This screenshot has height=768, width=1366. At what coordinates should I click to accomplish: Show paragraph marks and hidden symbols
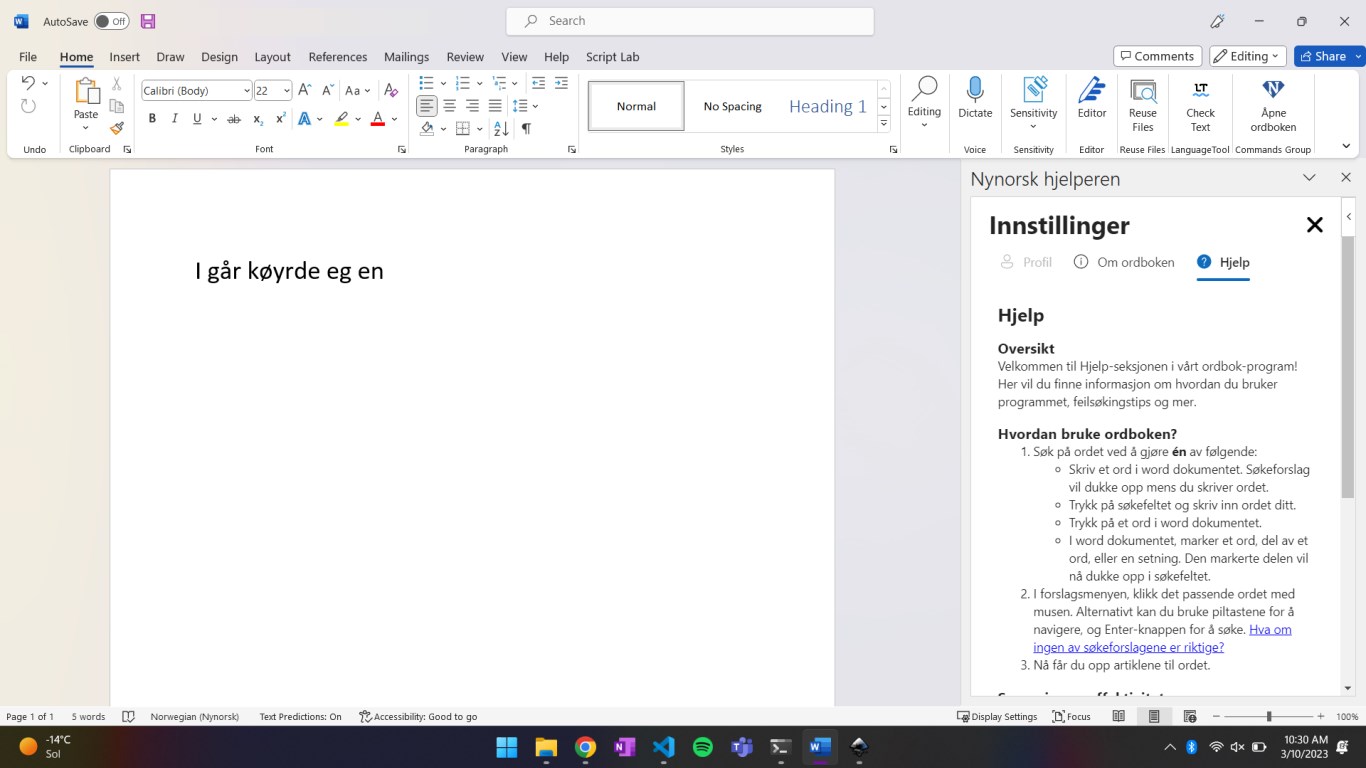point(526,128)
